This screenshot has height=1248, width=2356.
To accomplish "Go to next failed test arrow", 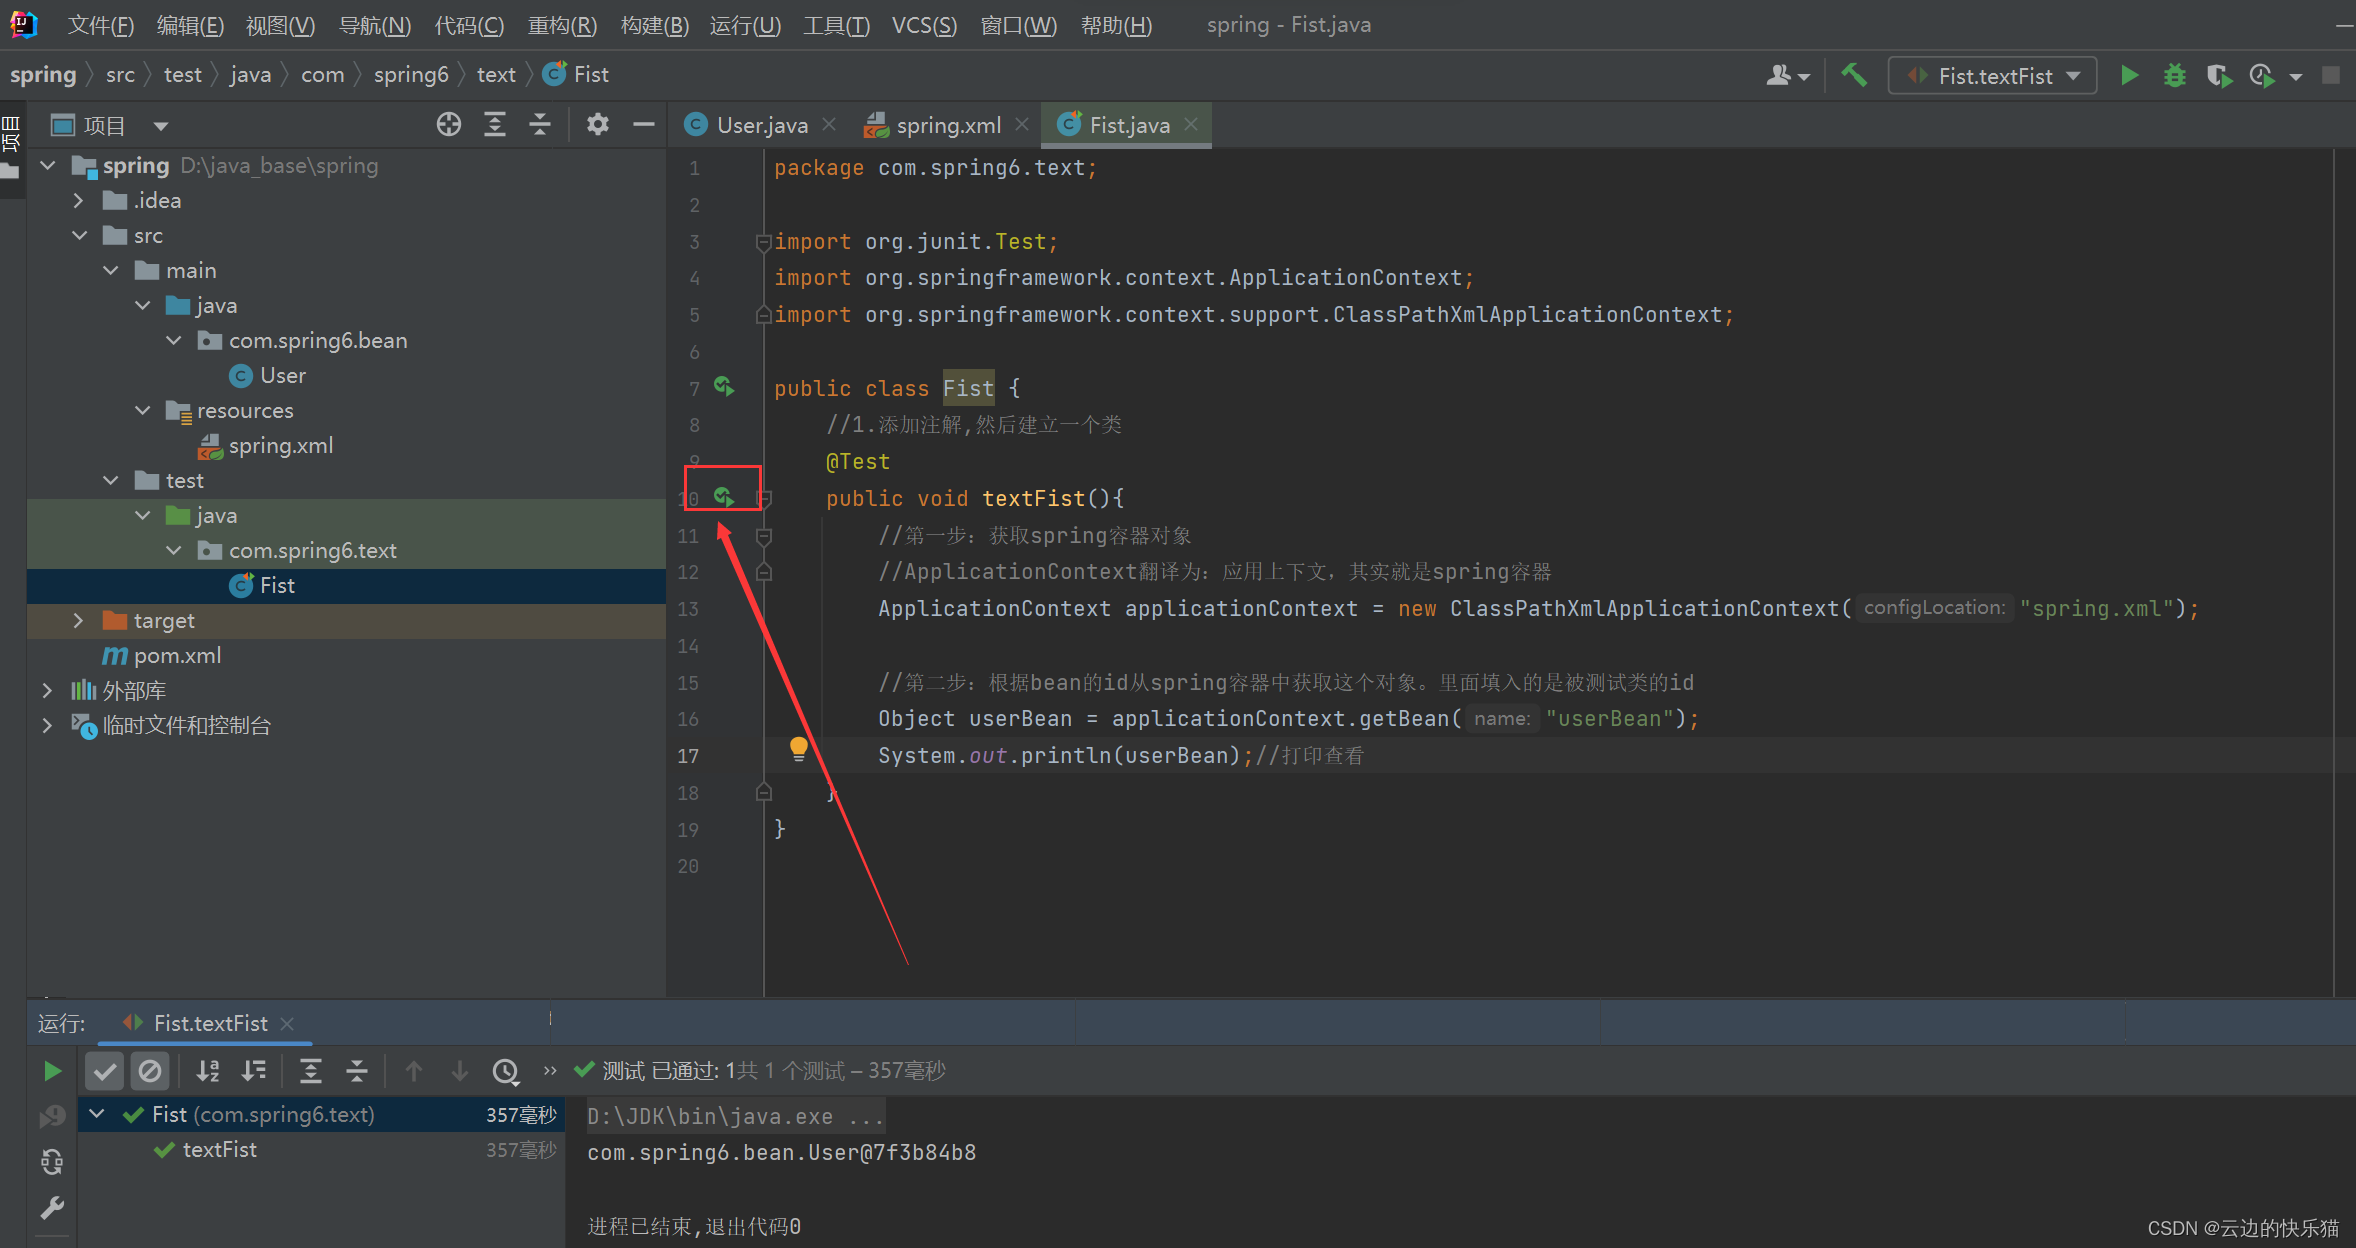I will click(x=459, y=1072).
